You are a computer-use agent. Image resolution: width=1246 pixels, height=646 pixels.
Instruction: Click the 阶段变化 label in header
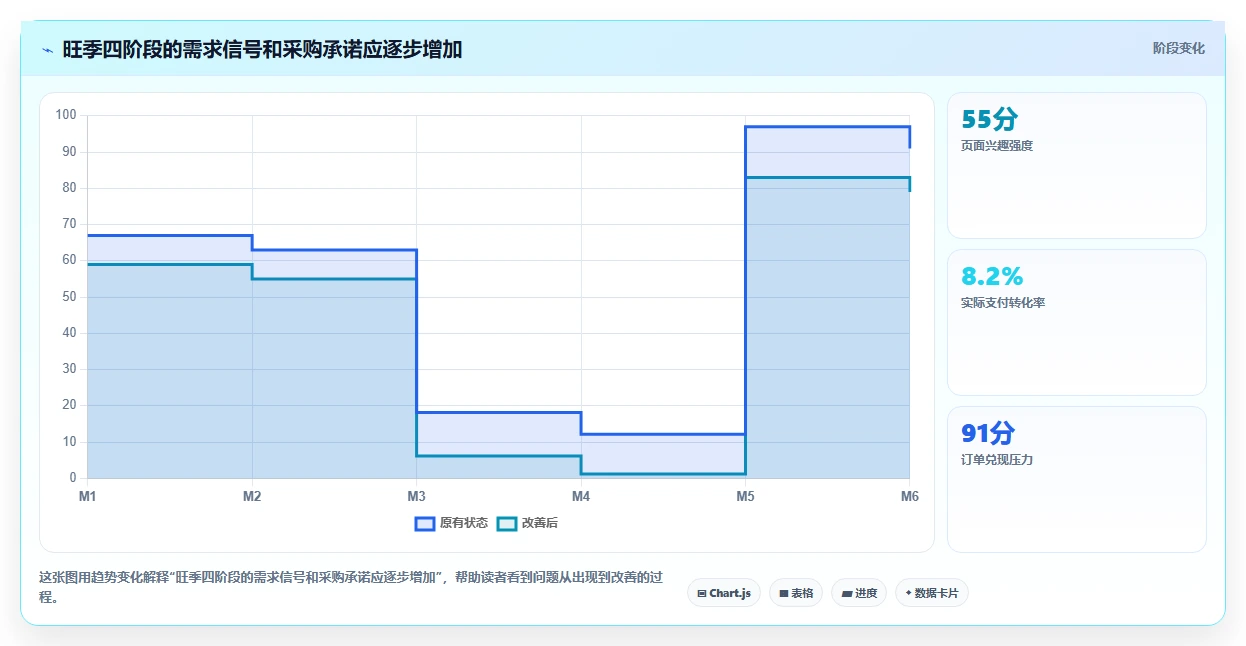tap(1178, 48)
